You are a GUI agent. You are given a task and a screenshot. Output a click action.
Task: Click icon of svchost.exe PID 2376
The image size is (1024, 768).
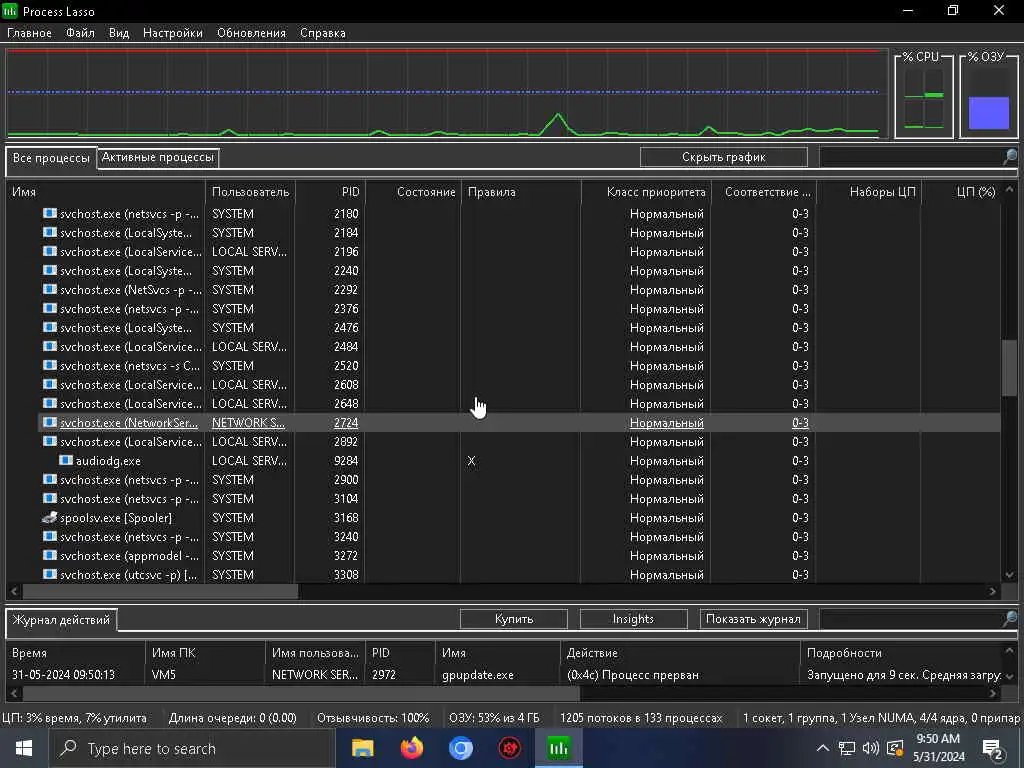click(x=50, y=308)
